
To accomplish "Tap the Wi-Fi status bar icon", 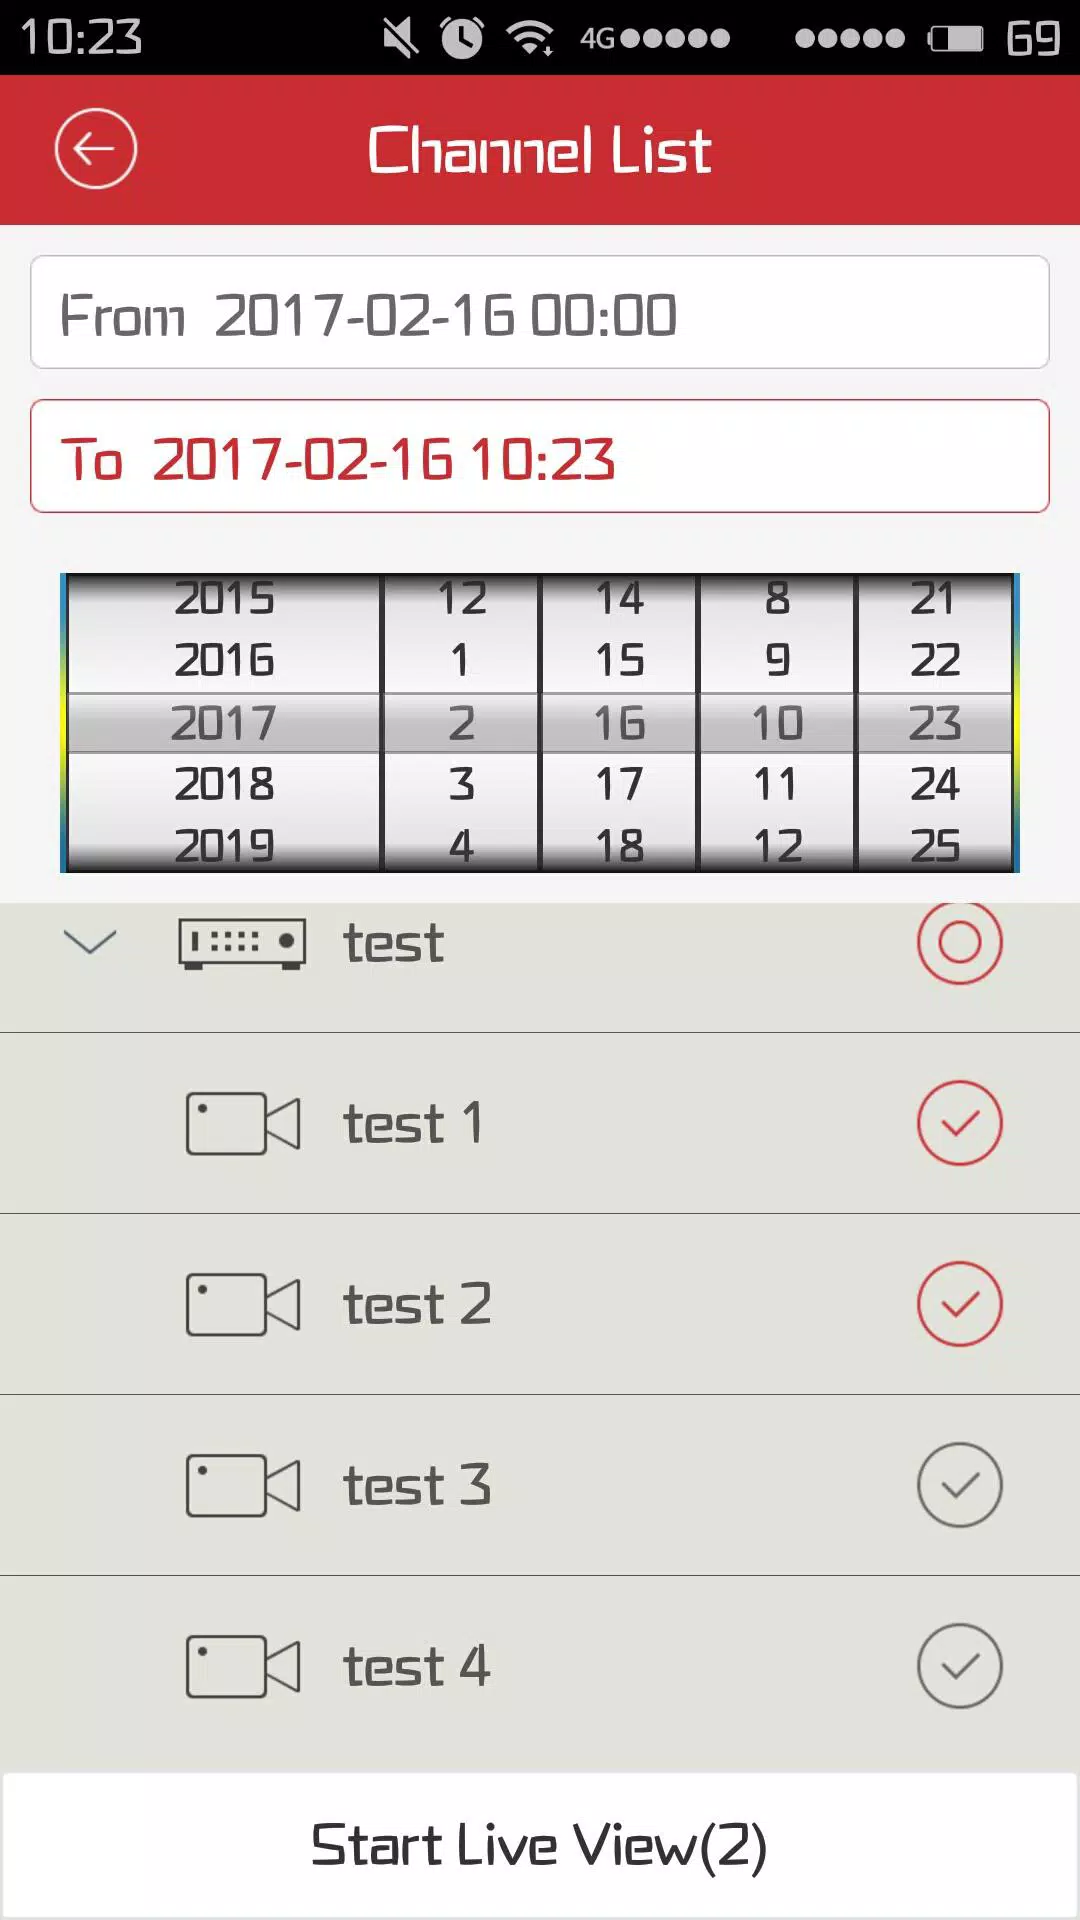I will pyautogui.click(x=530, y=38).
